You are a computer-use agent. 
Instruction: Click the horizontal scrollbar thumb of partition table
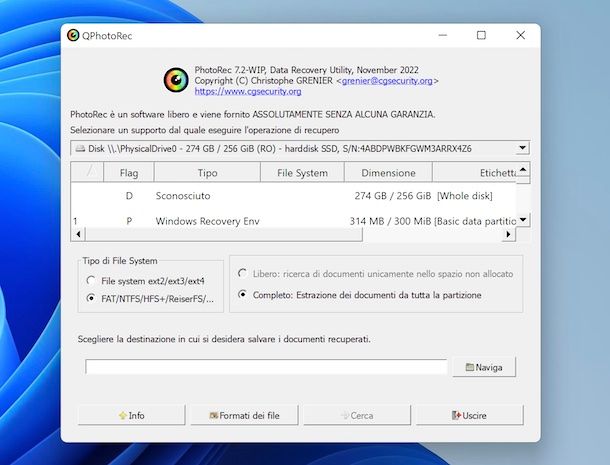(x=224, y=234)
